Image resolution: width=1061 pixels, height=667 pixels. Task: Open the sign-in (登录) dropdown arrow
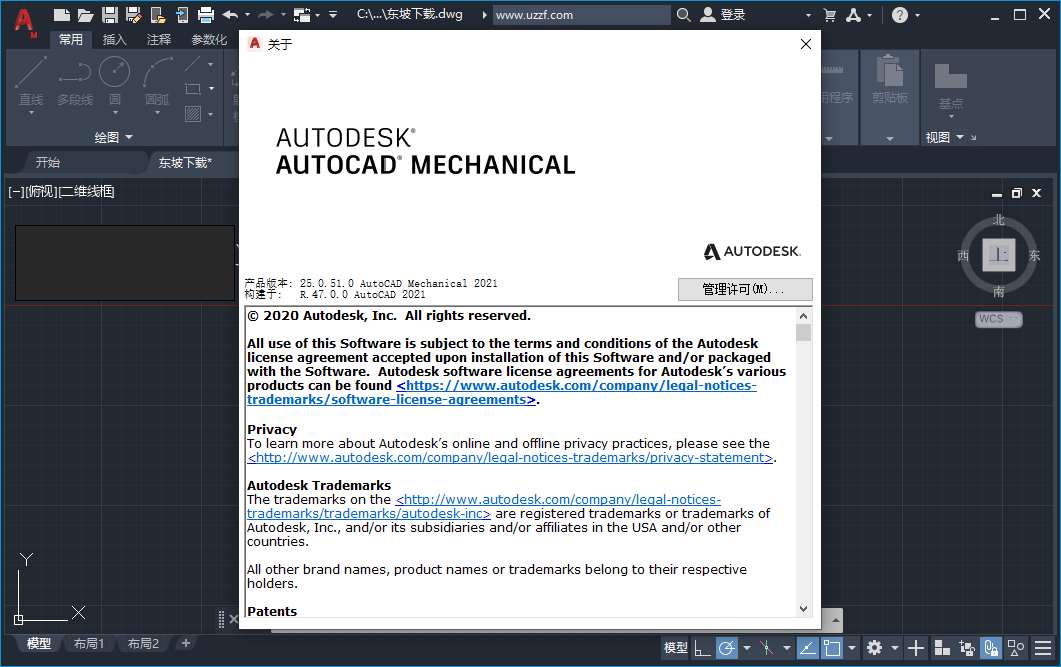coord(808,15)
